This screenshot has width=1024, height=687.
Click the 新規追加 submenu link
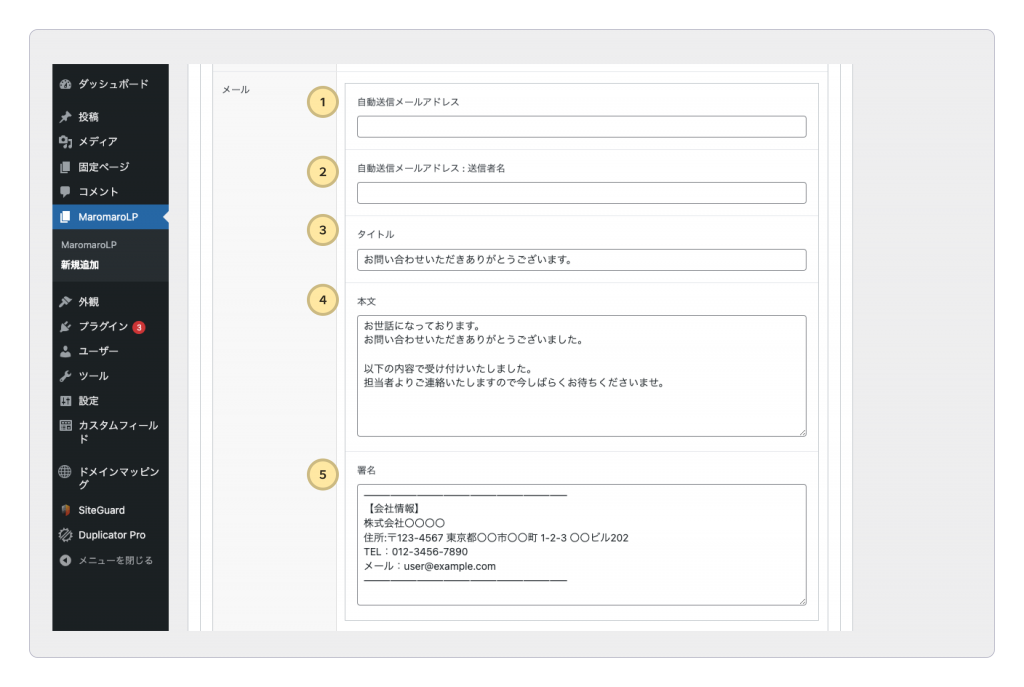tap(80, 265)
